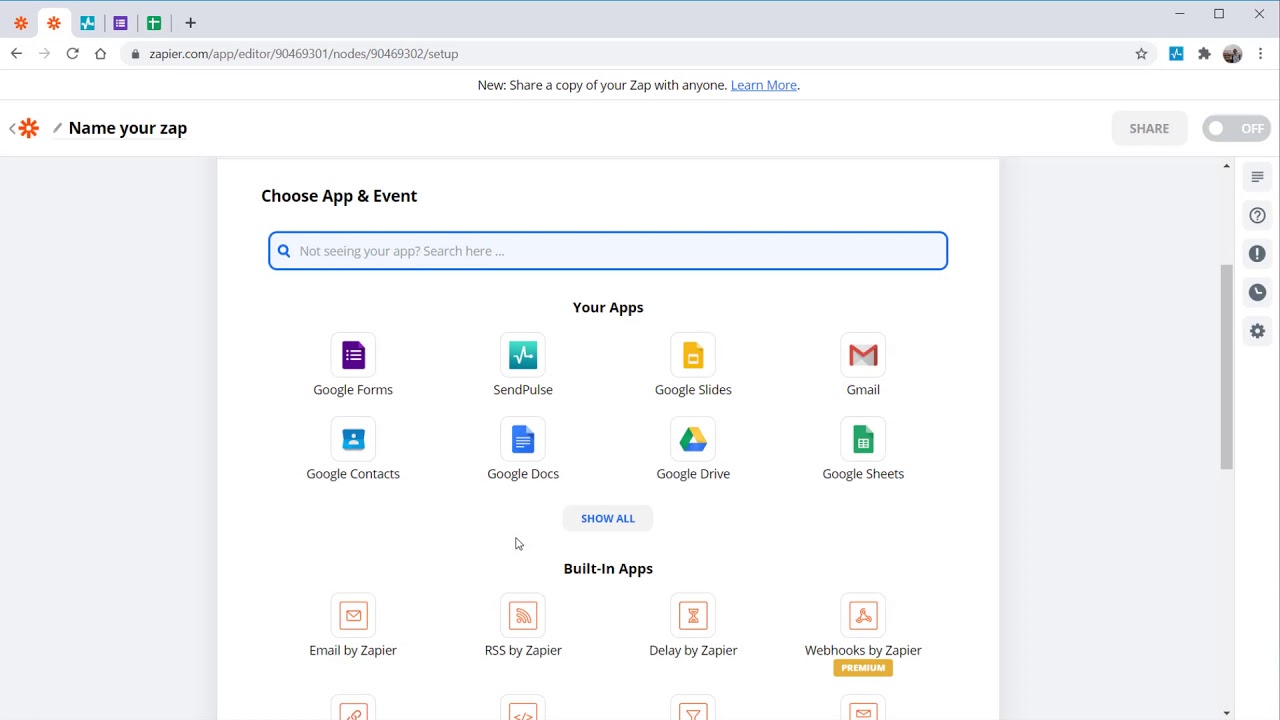This screenshot has height=720, width=1280.
Task: Choose the SendPulse app icon
Action: tap(523, 355)
